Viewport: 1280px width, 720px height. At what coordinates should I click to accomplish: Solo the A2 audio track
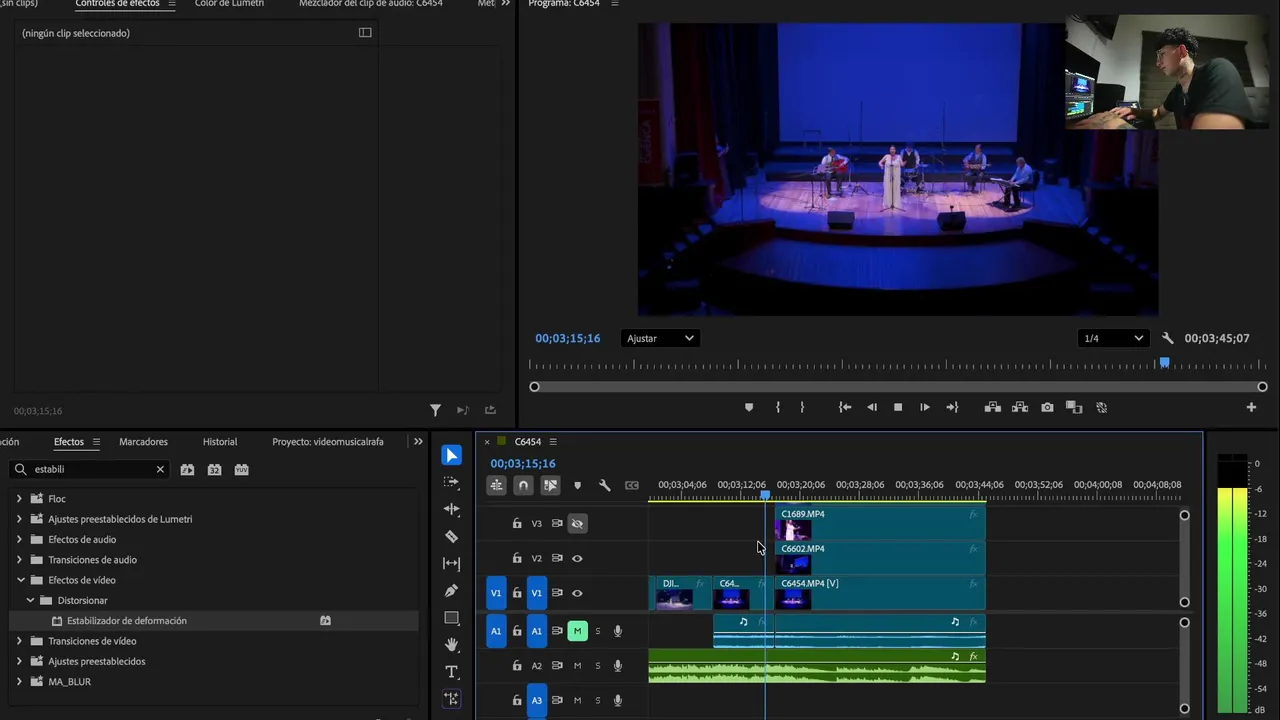pos(598,666)
